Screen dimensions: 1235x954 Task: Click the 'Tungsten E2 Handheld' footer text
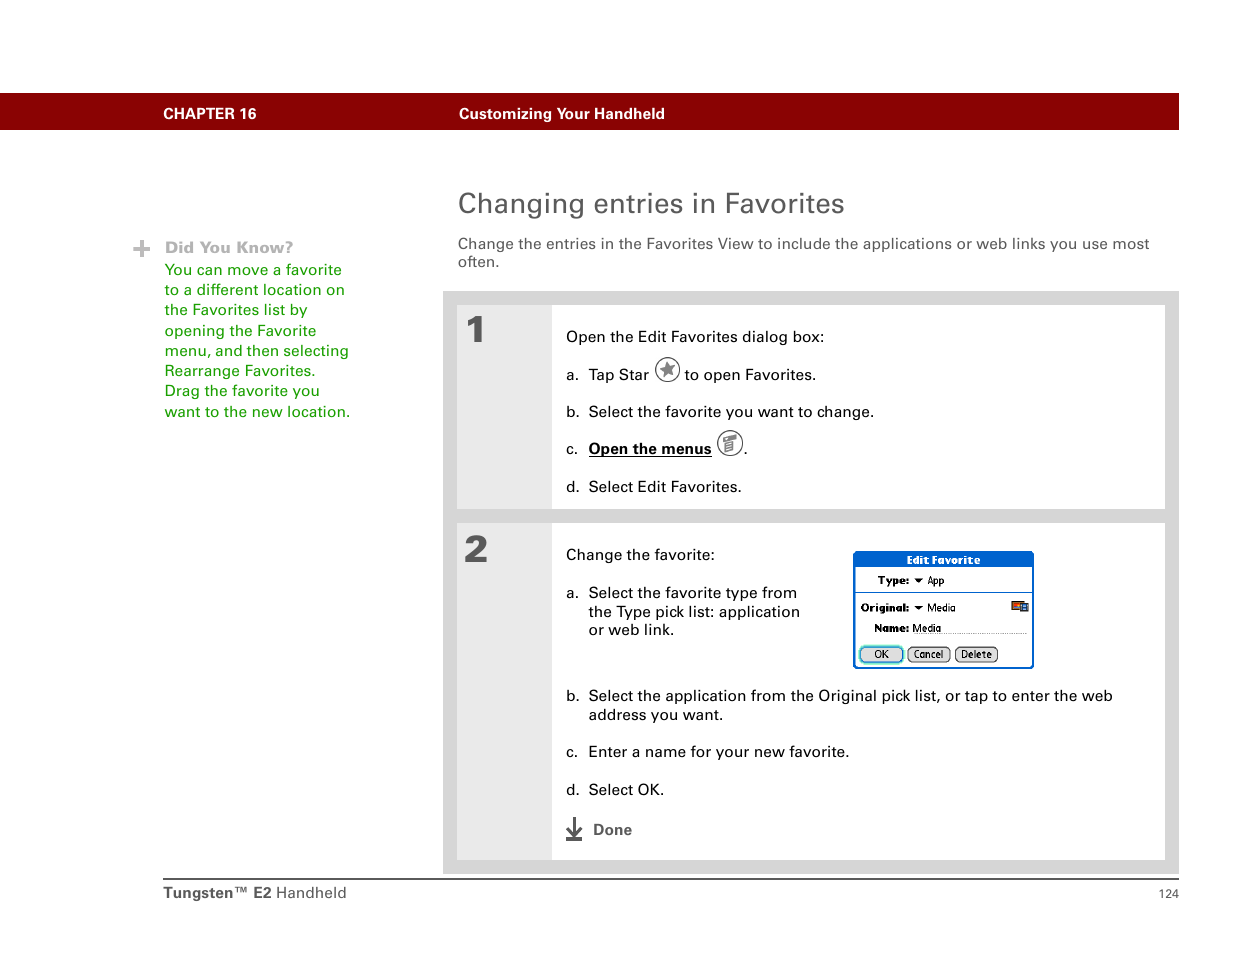(x=255, y=893)
